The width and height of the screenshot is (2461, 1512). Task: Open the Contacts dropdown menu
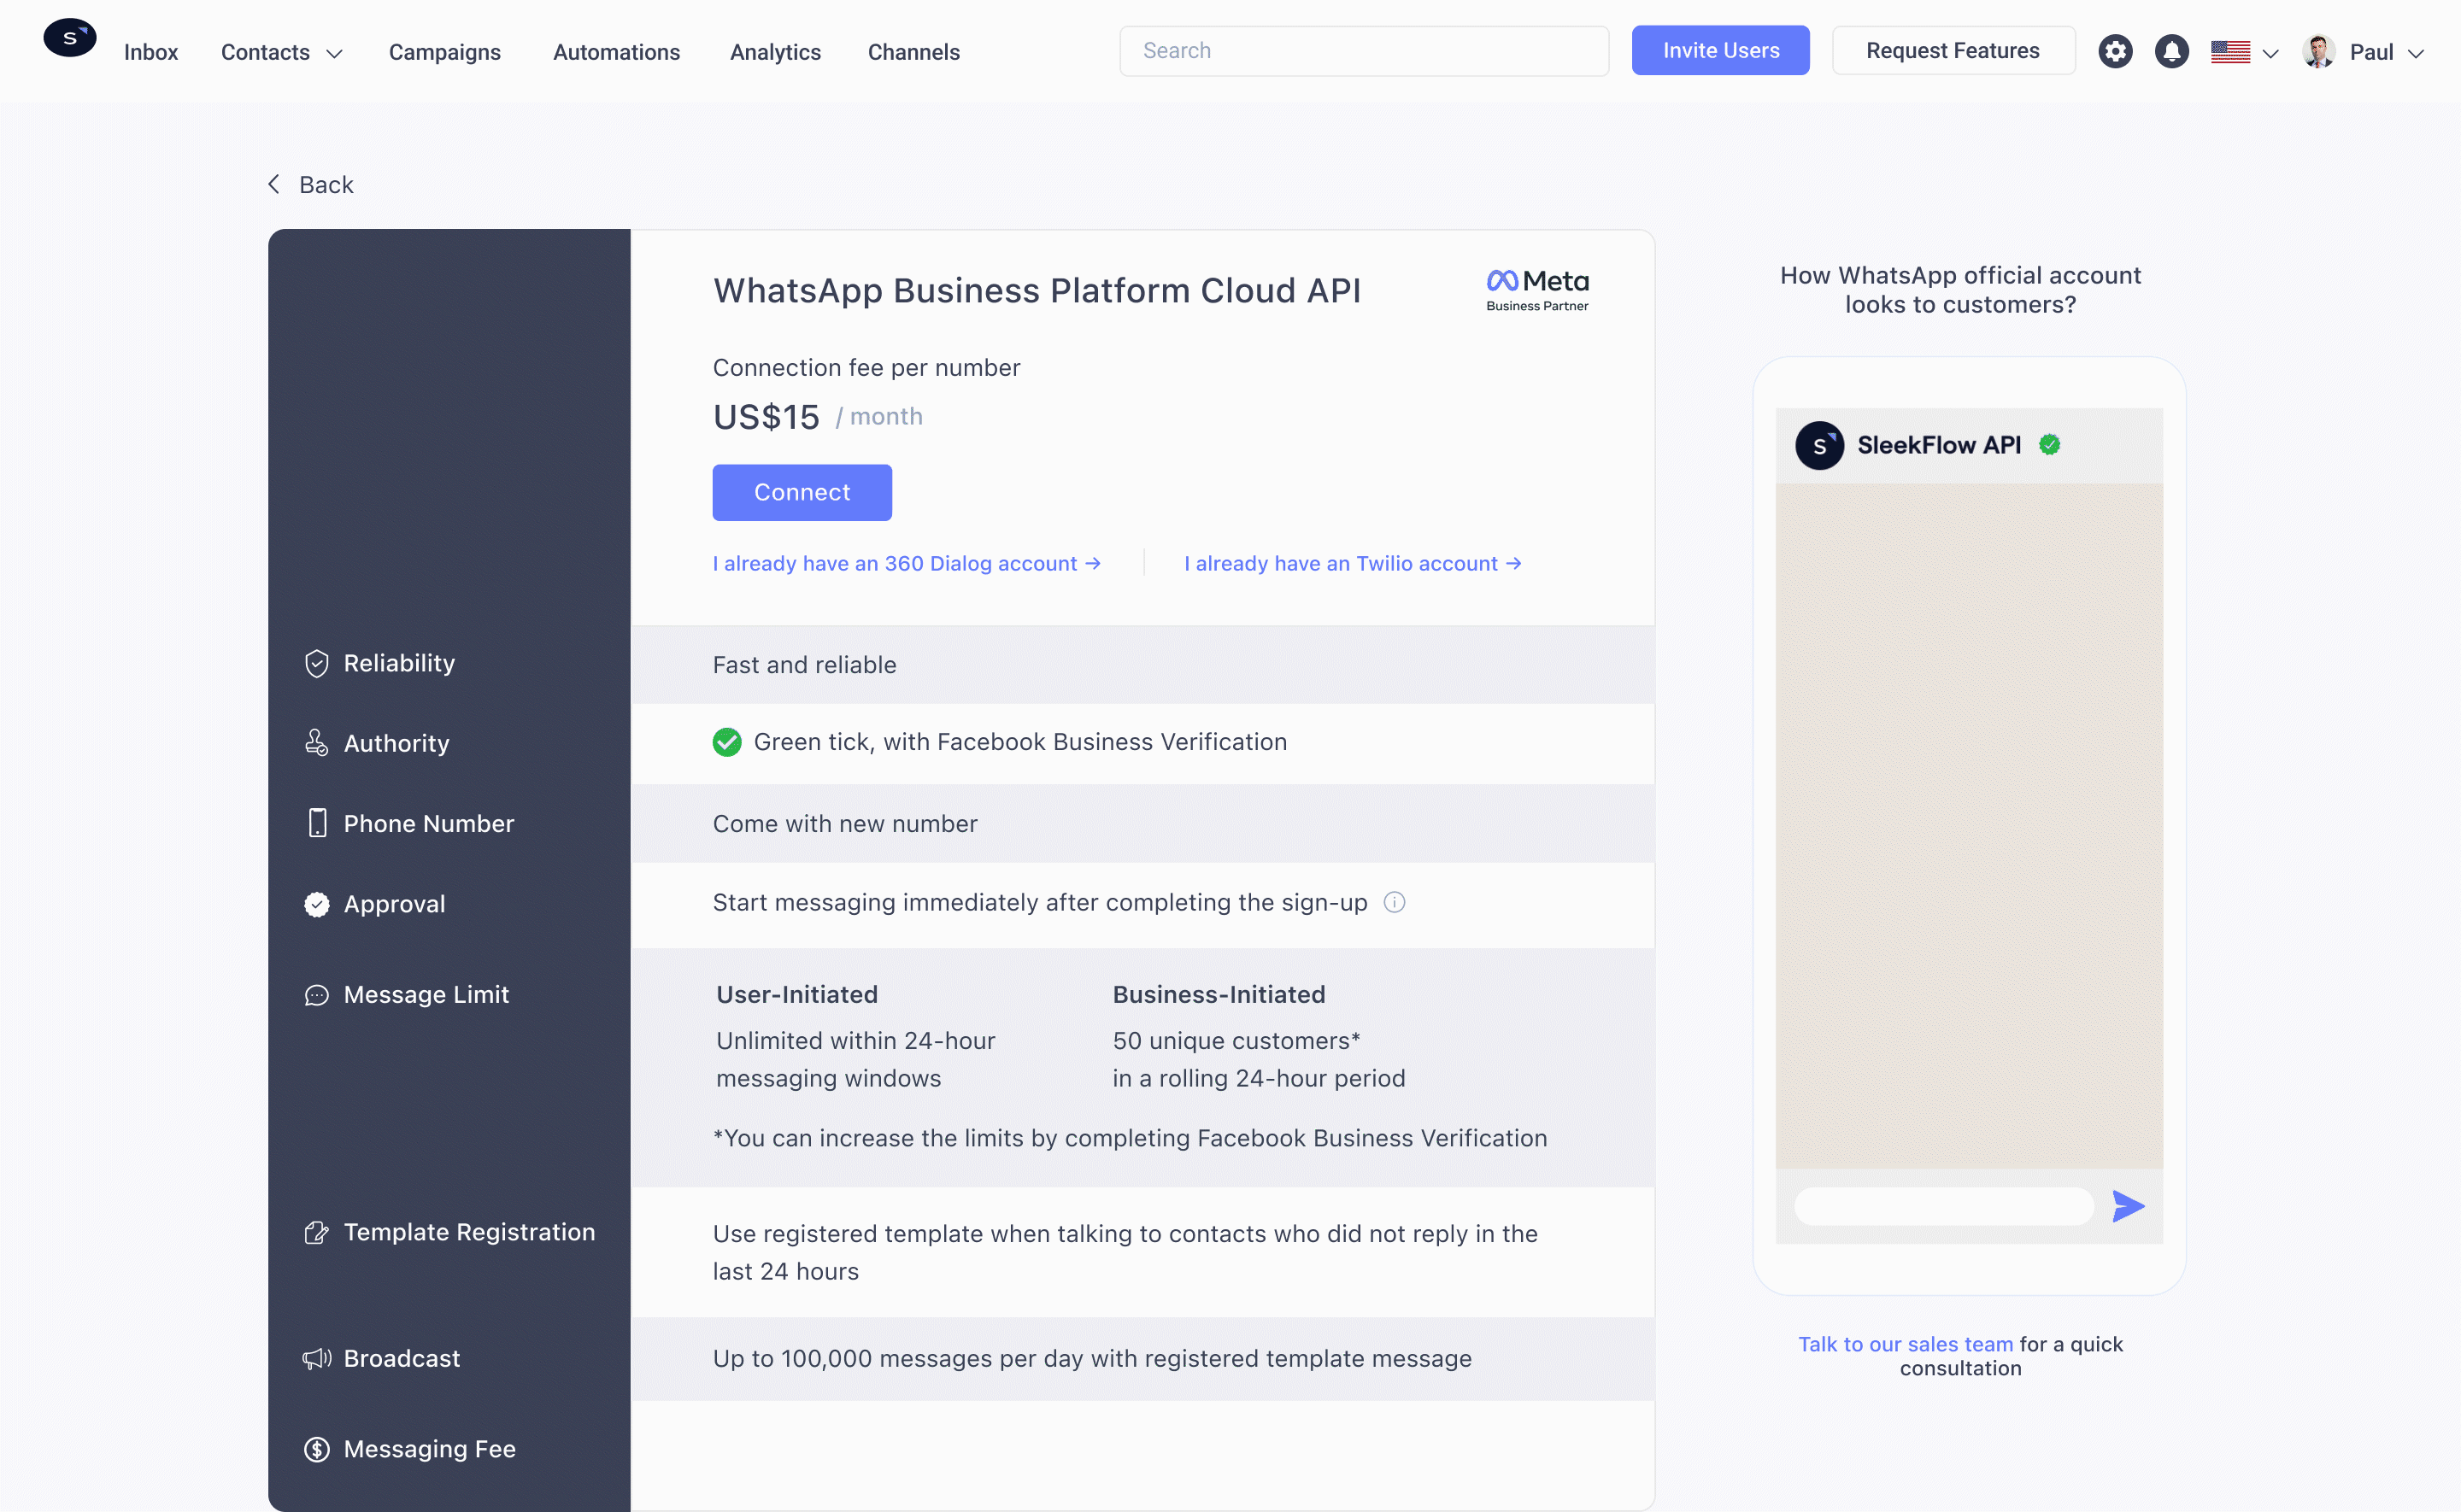(x=281, y=51)
